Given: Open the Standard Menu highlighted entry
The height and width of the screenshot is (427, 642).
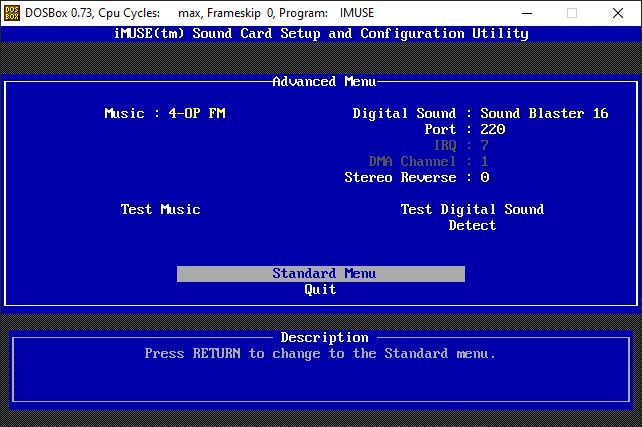Looking at the screenshot, I should [321, 273].
